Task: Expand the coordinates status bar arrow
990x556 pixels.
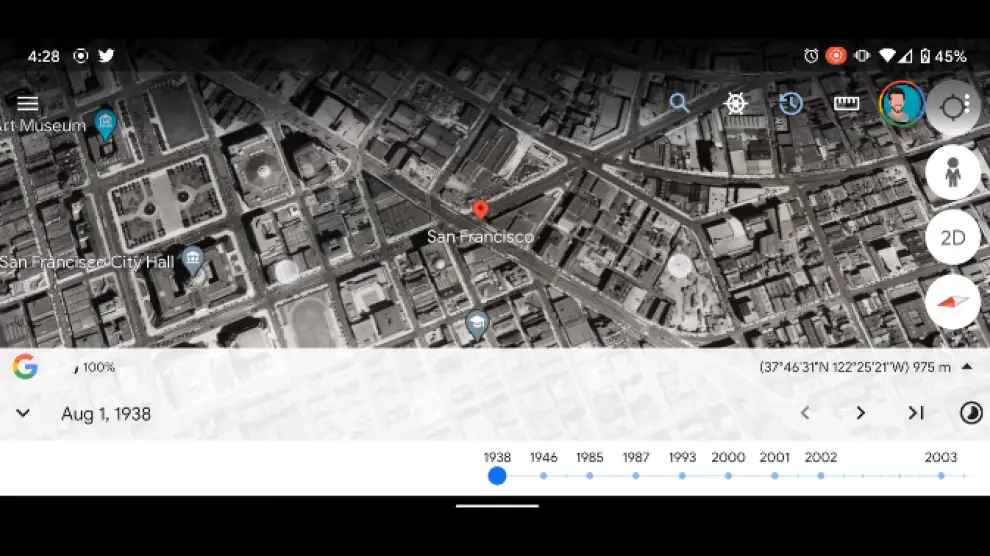Action: (x=967, y=367)
